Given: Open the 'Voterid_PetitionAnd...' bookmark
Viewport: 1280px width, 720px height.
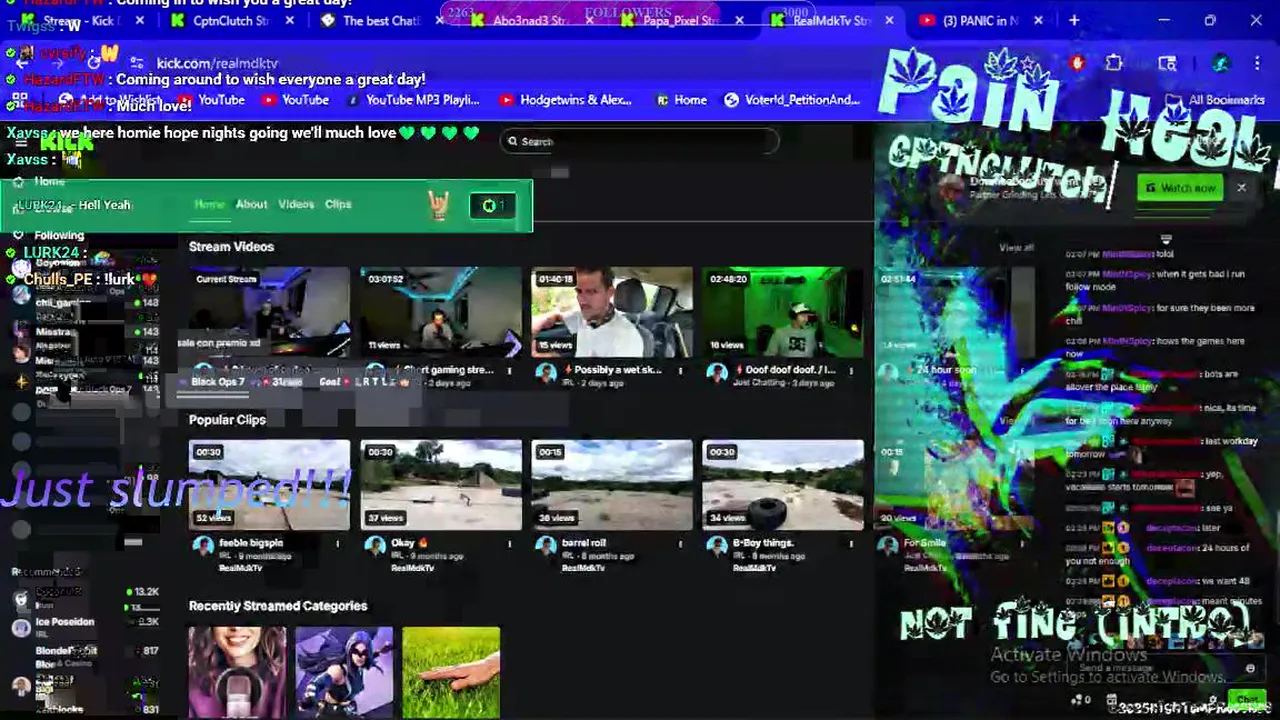Looking at the screenshot, I should click(792, 100).
